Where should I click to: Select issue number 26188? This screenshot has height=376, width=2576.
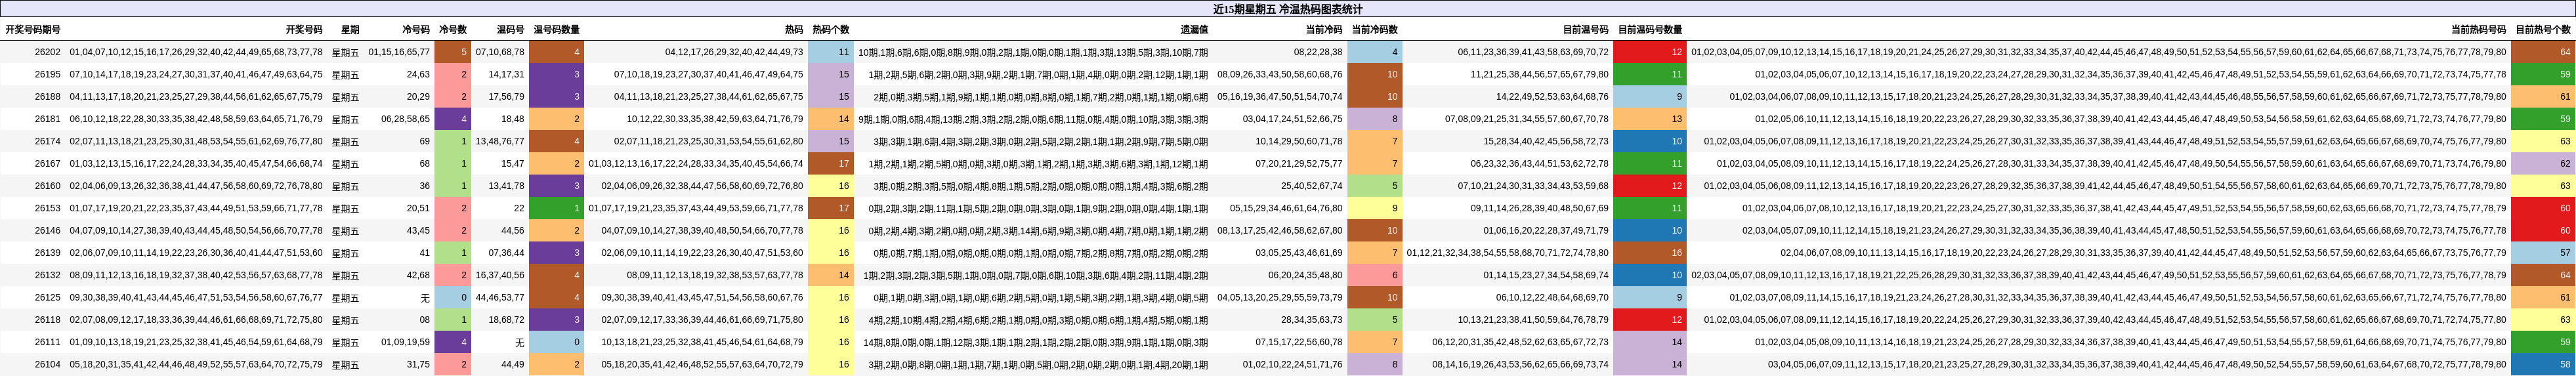[x=47, y=97]
